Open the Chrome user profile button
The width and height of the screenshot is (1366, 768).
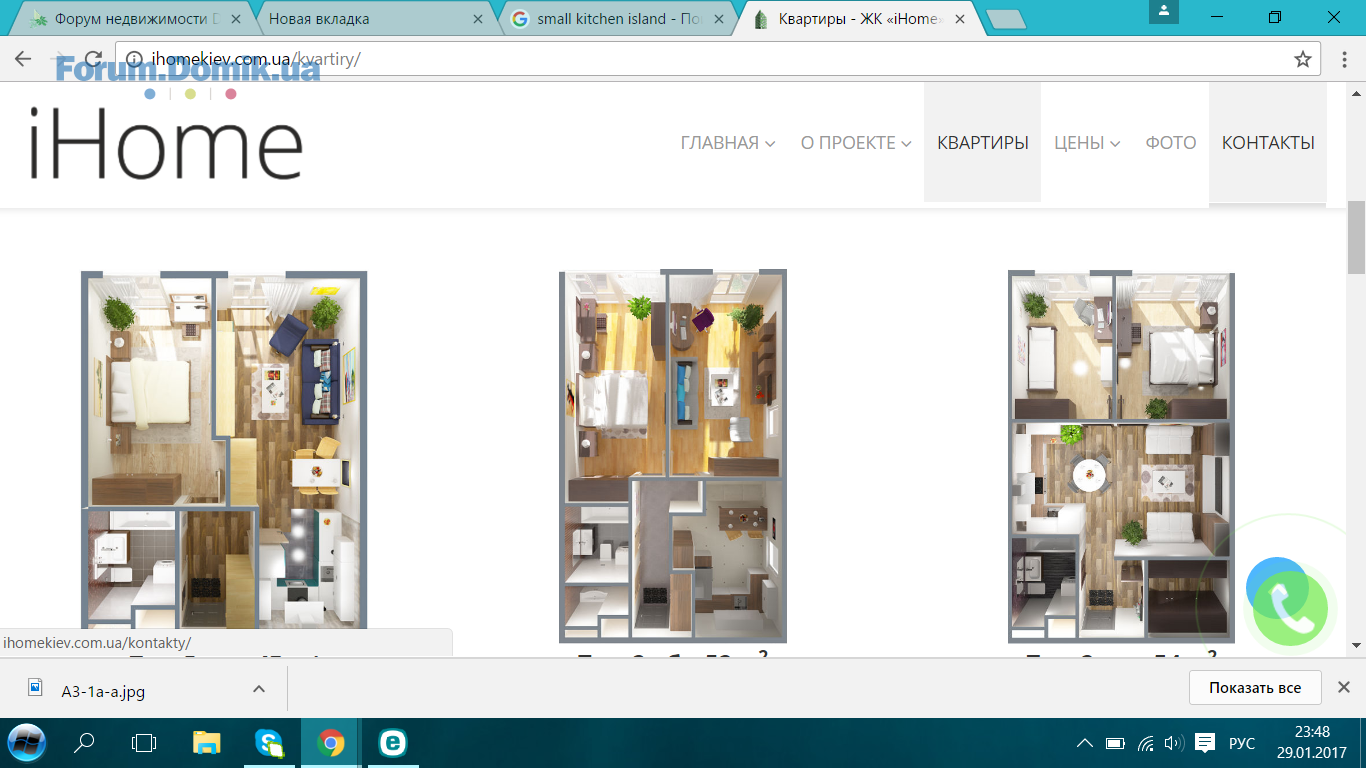click(x=1164, y=11)
